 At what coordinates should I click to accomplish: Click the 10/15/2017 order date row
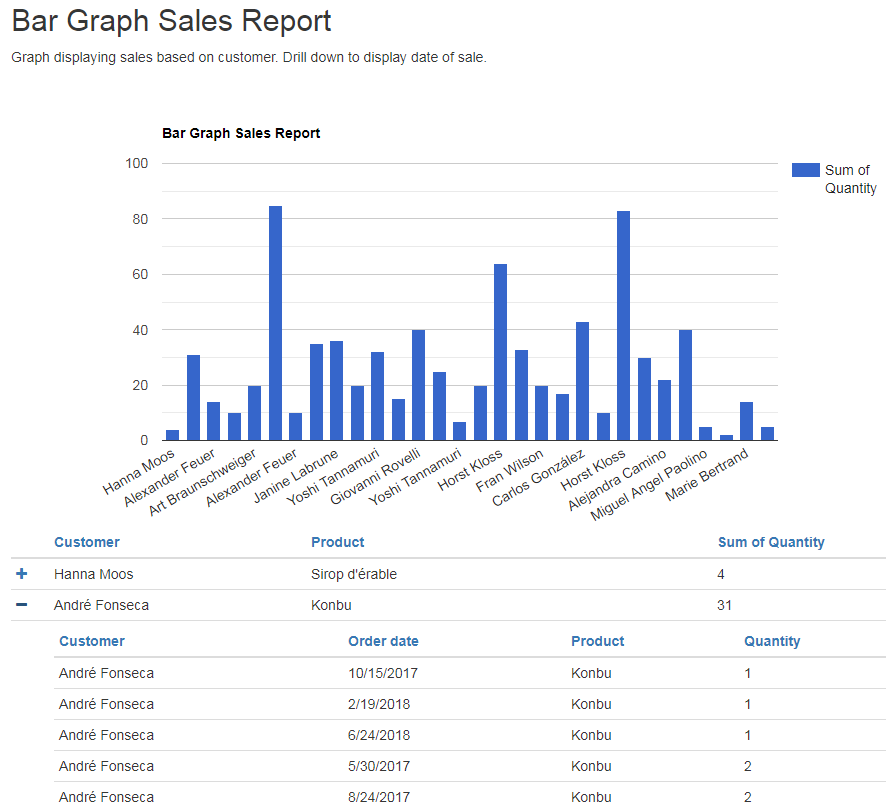(376, 672)
